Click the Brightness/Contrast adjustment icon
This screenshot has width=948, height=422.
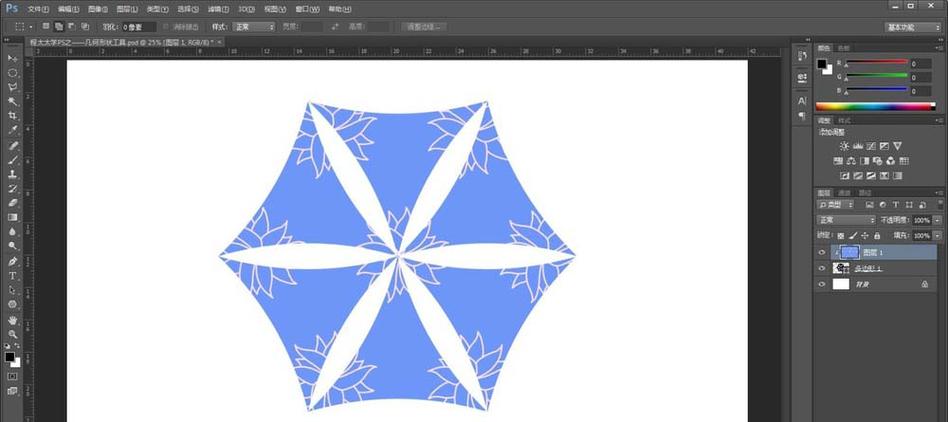coord(838,146)
